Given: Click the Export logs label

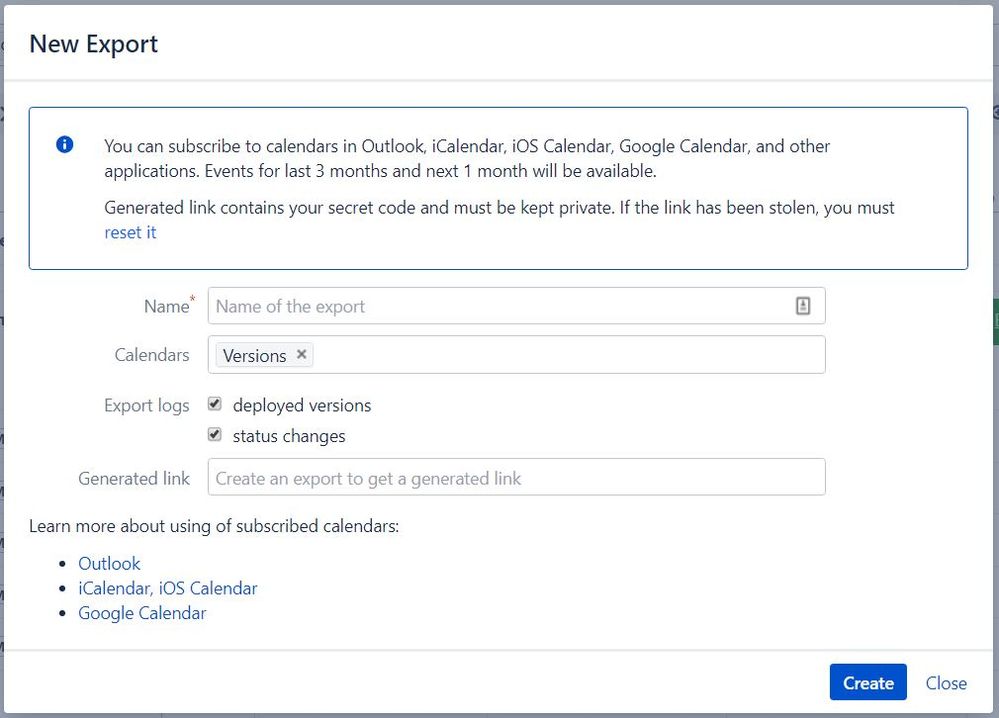Looking at the screenshot, I should [146, 405].
